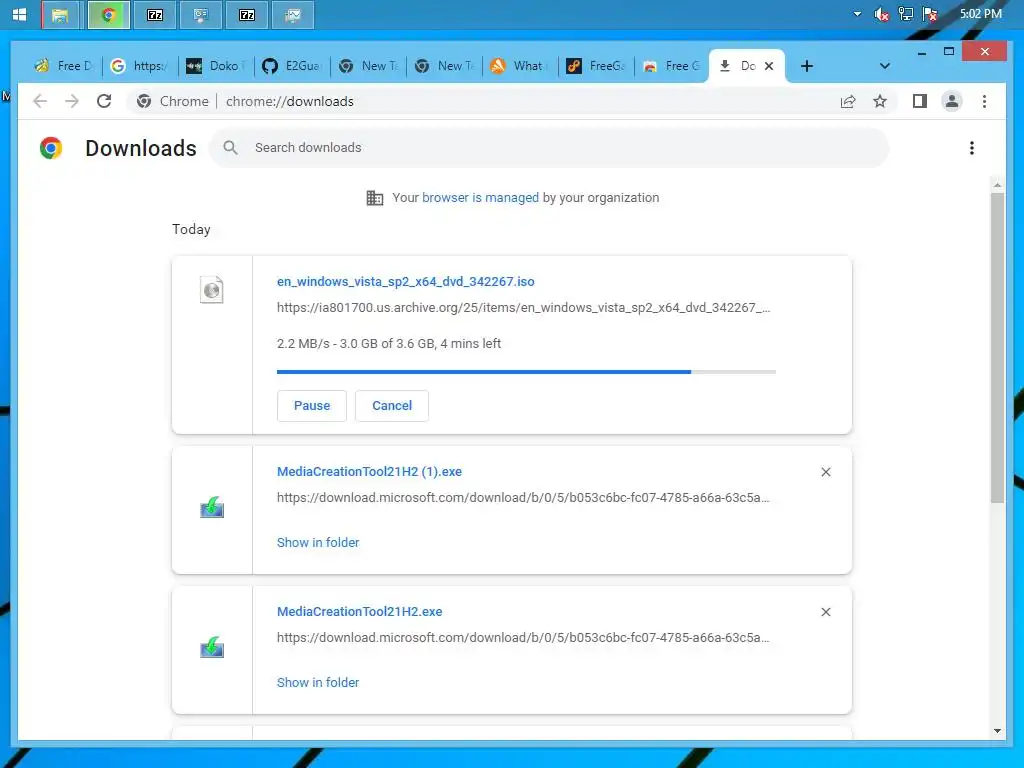Switch to the Google https tab
This screenshot has height=768, width=1024.
pos(140,66)
